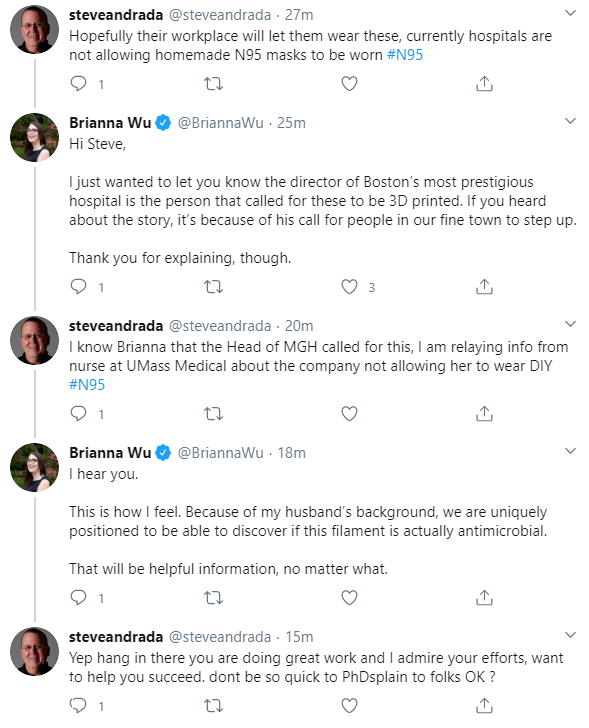Screen dimensions: 589x728
Task: Retweet steveandrada's 27m tweet about homemade masks
Action: (214, 84)
